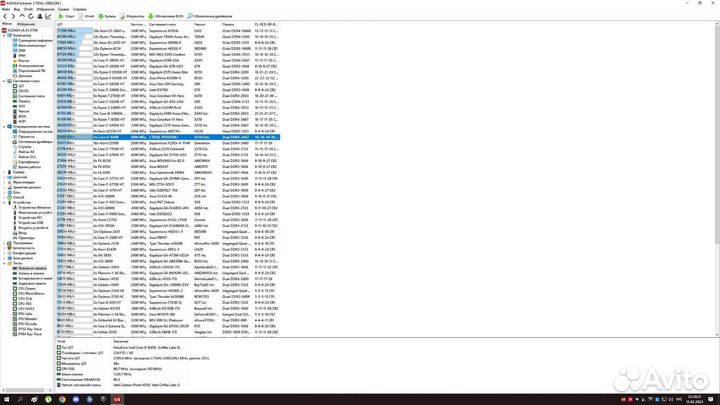Expand the Дисплей tree node
Screen dimensions: 720x405
(7, 176)
